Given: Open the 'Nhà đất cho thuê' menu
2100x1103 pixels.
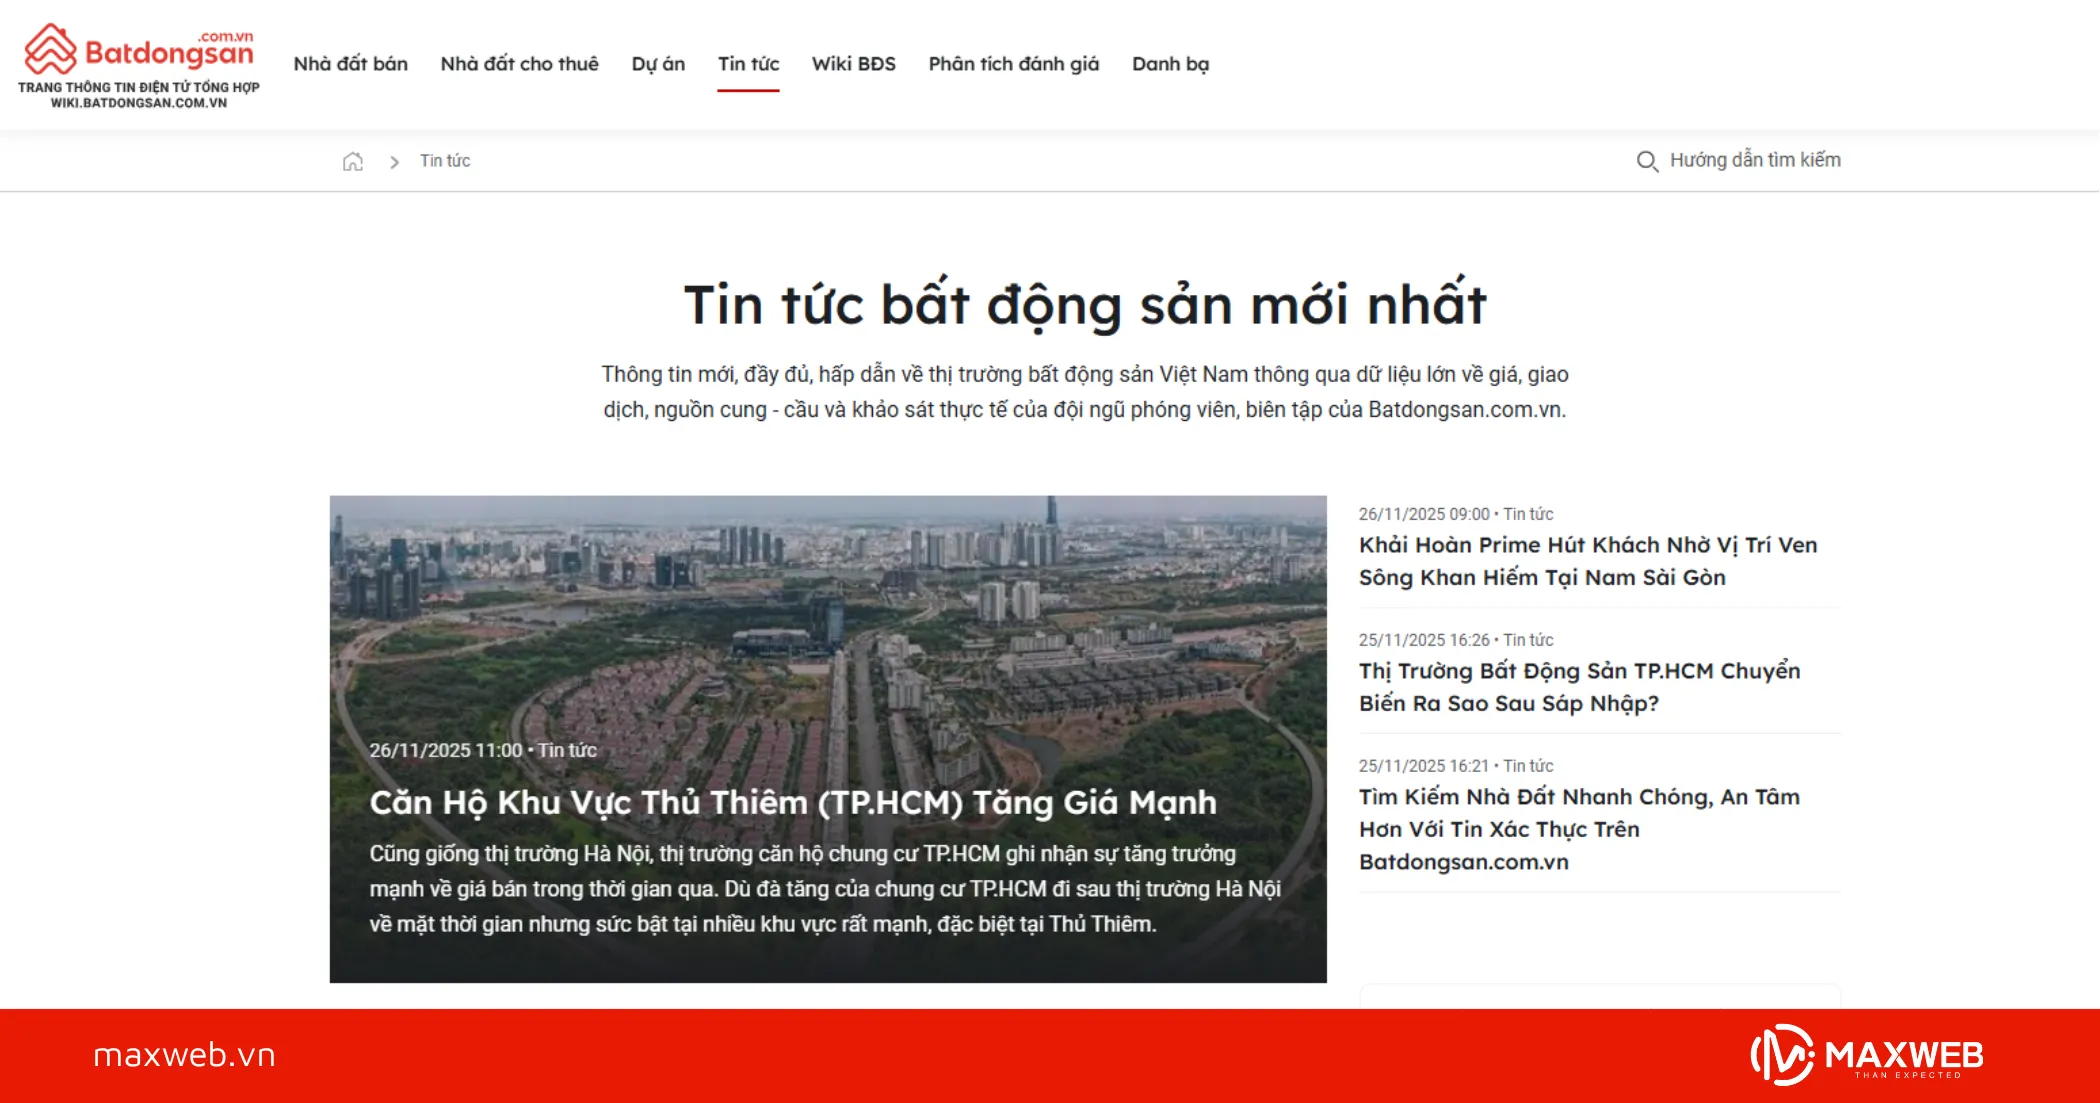Looking at the screenshot, I should (x=519, y=63).
